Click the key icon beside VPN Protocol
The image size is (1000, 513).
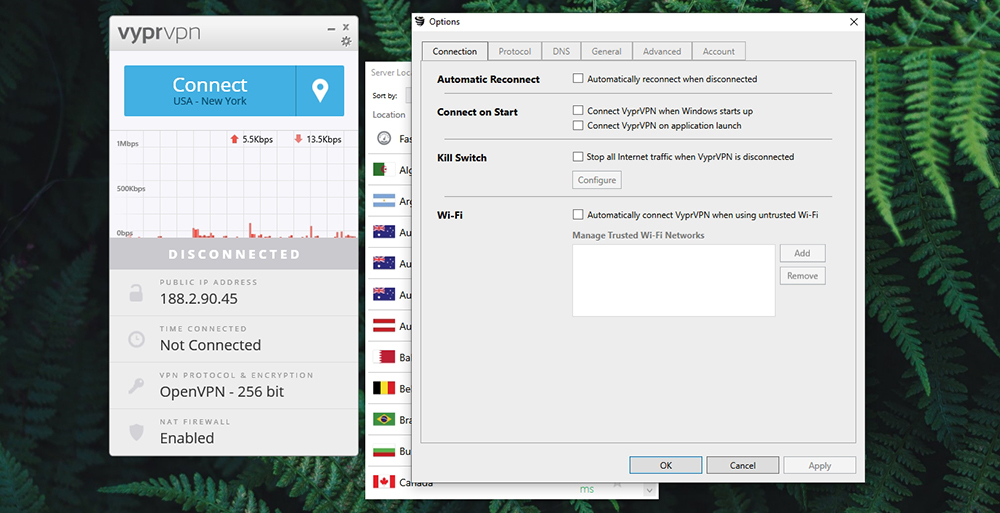point(136,385)
